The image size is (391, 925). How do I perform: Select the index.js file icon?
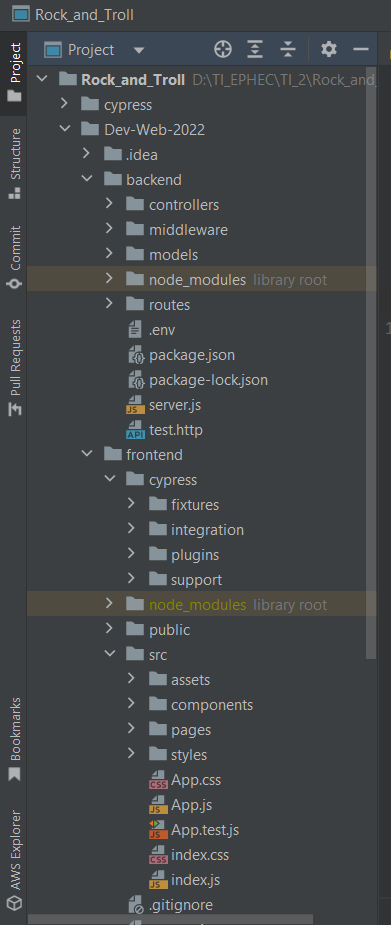(158, 880)
